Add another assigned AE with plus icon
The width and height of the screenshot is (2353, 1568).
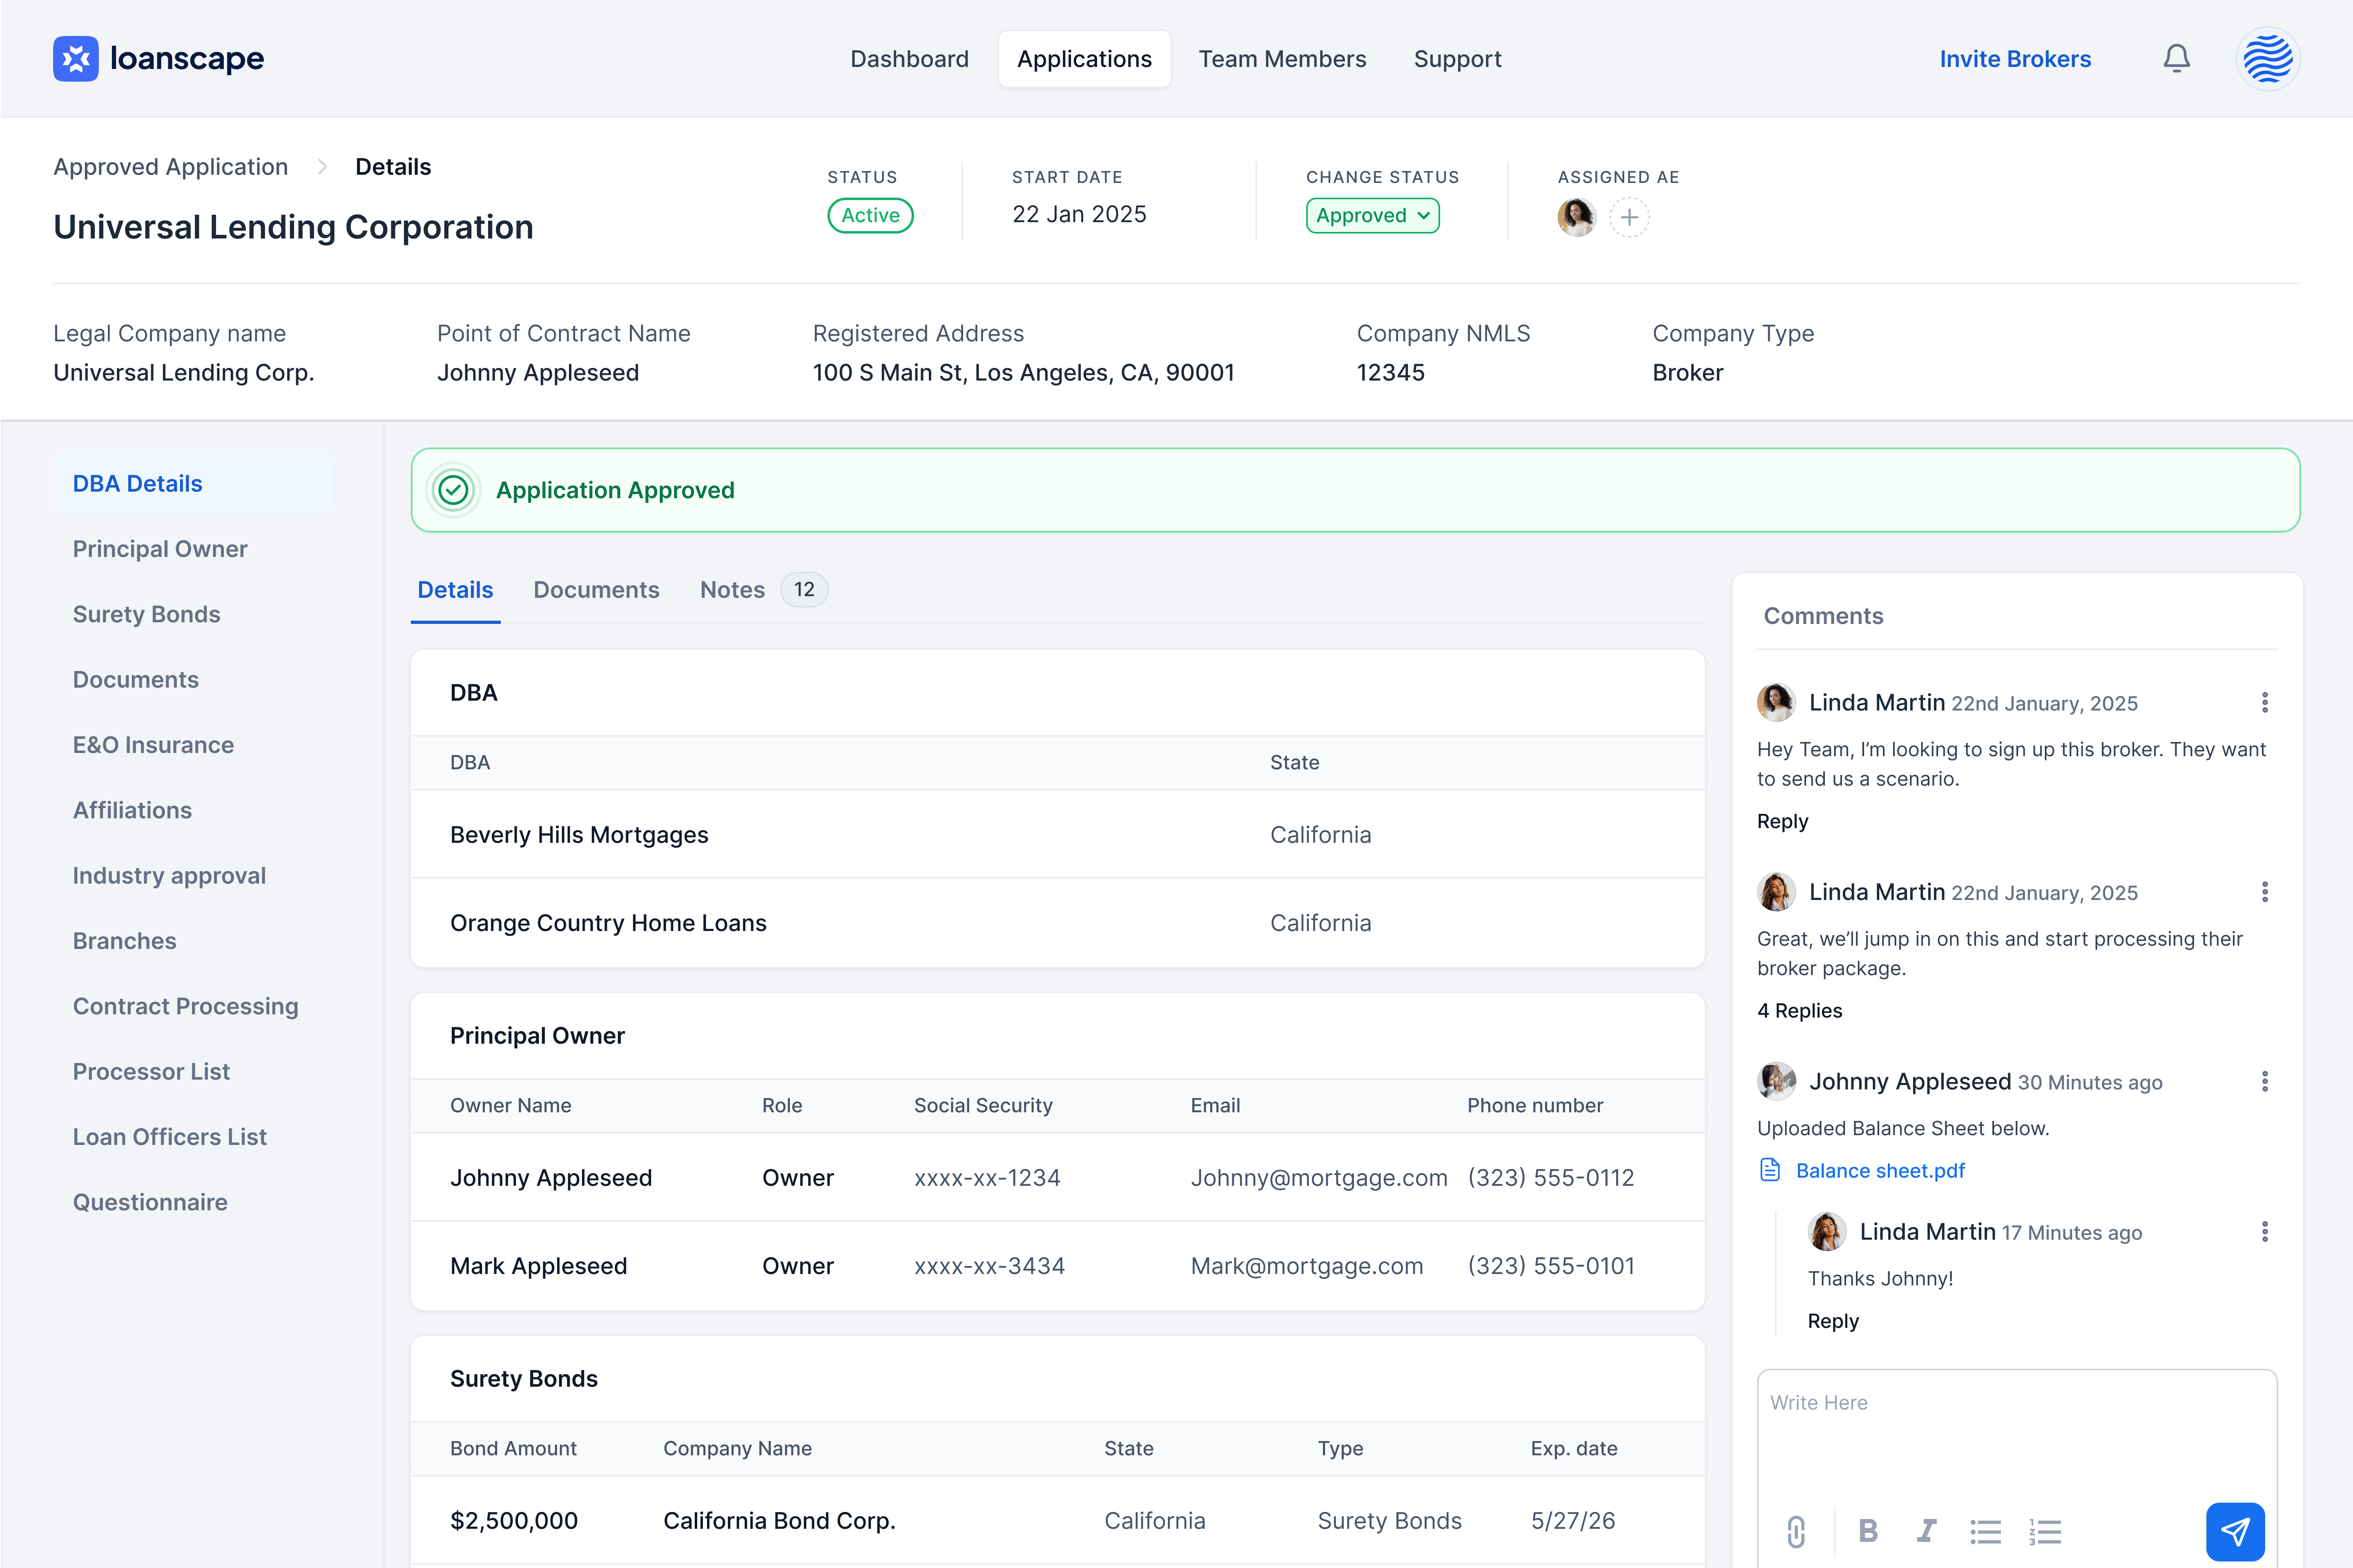tap(1629, 217)
